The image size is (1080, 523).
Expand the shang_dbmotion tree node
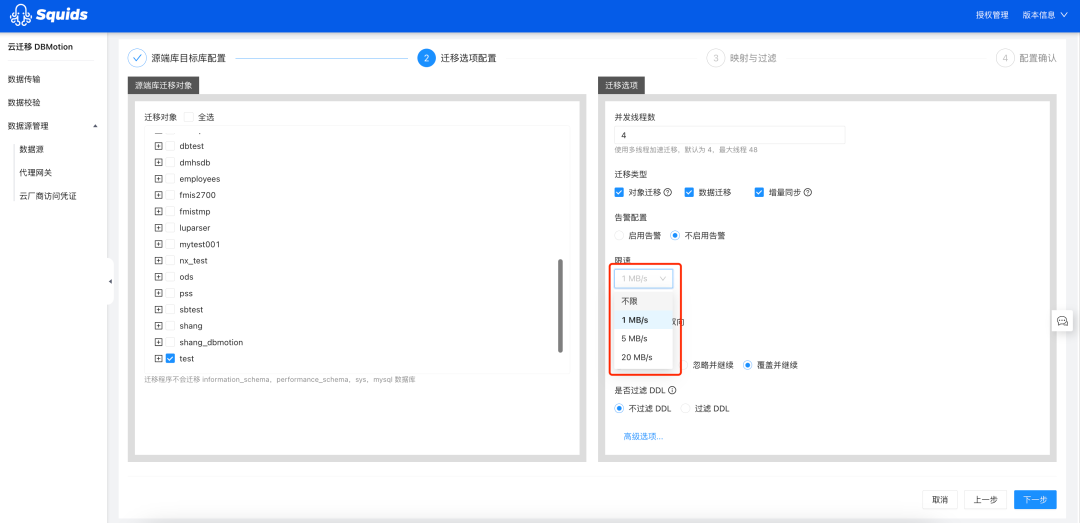tap(158, 342)
